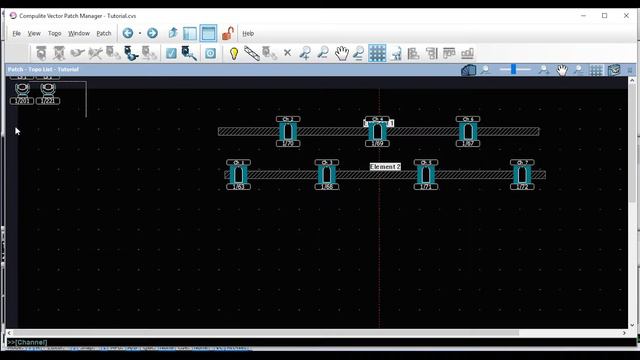Click the zoom slider handle in panel header
The height and width of the screenshot is (360, 640).
pyautogui.click(x=513, y=69)
